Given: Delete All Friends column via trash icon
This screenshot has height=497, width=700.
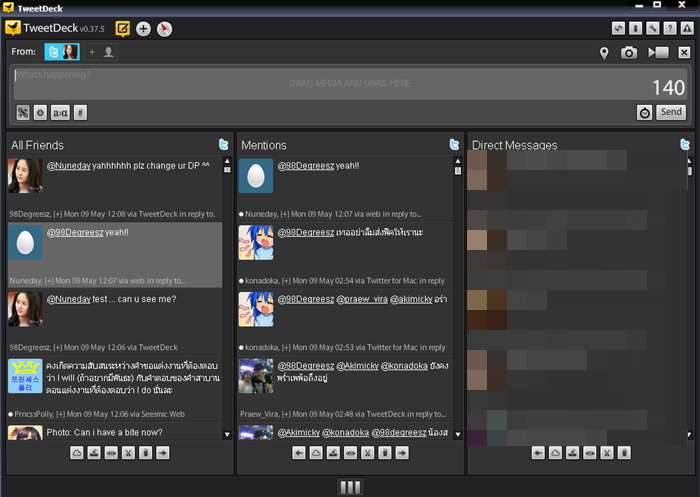Looking at the screenshot, I should (x=146, y=453).
